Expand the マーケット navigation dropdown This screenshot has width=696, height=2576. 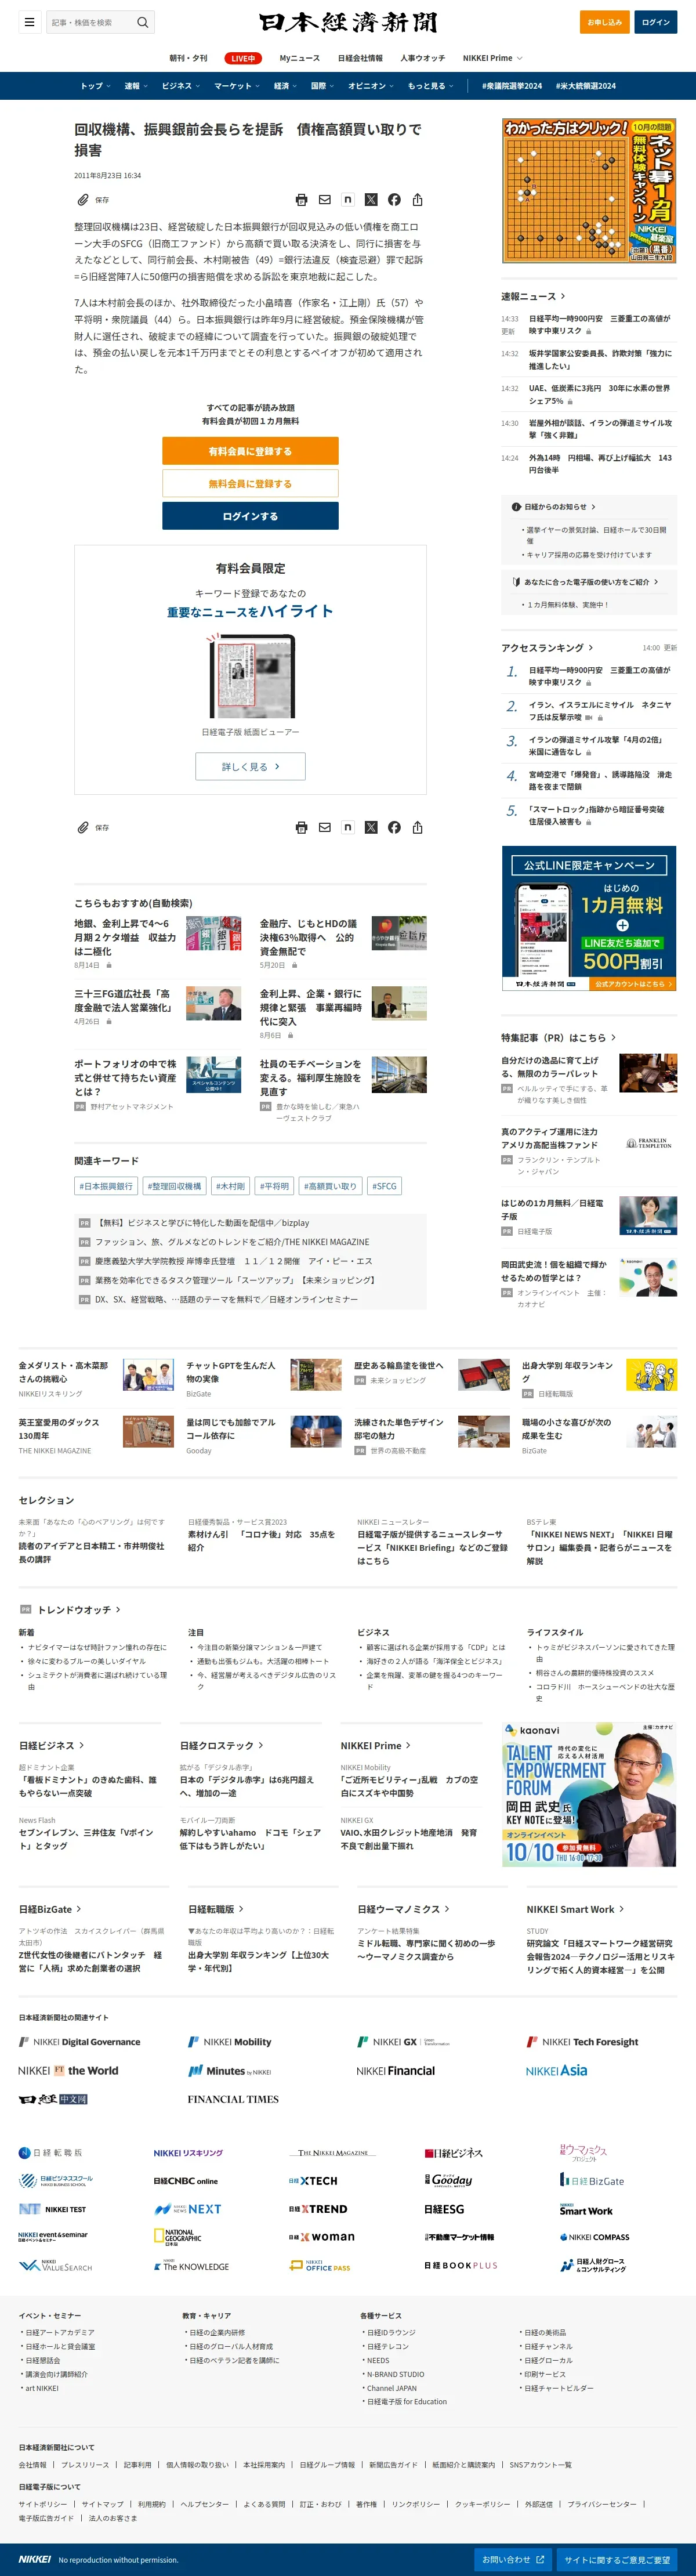click(236, 86)
